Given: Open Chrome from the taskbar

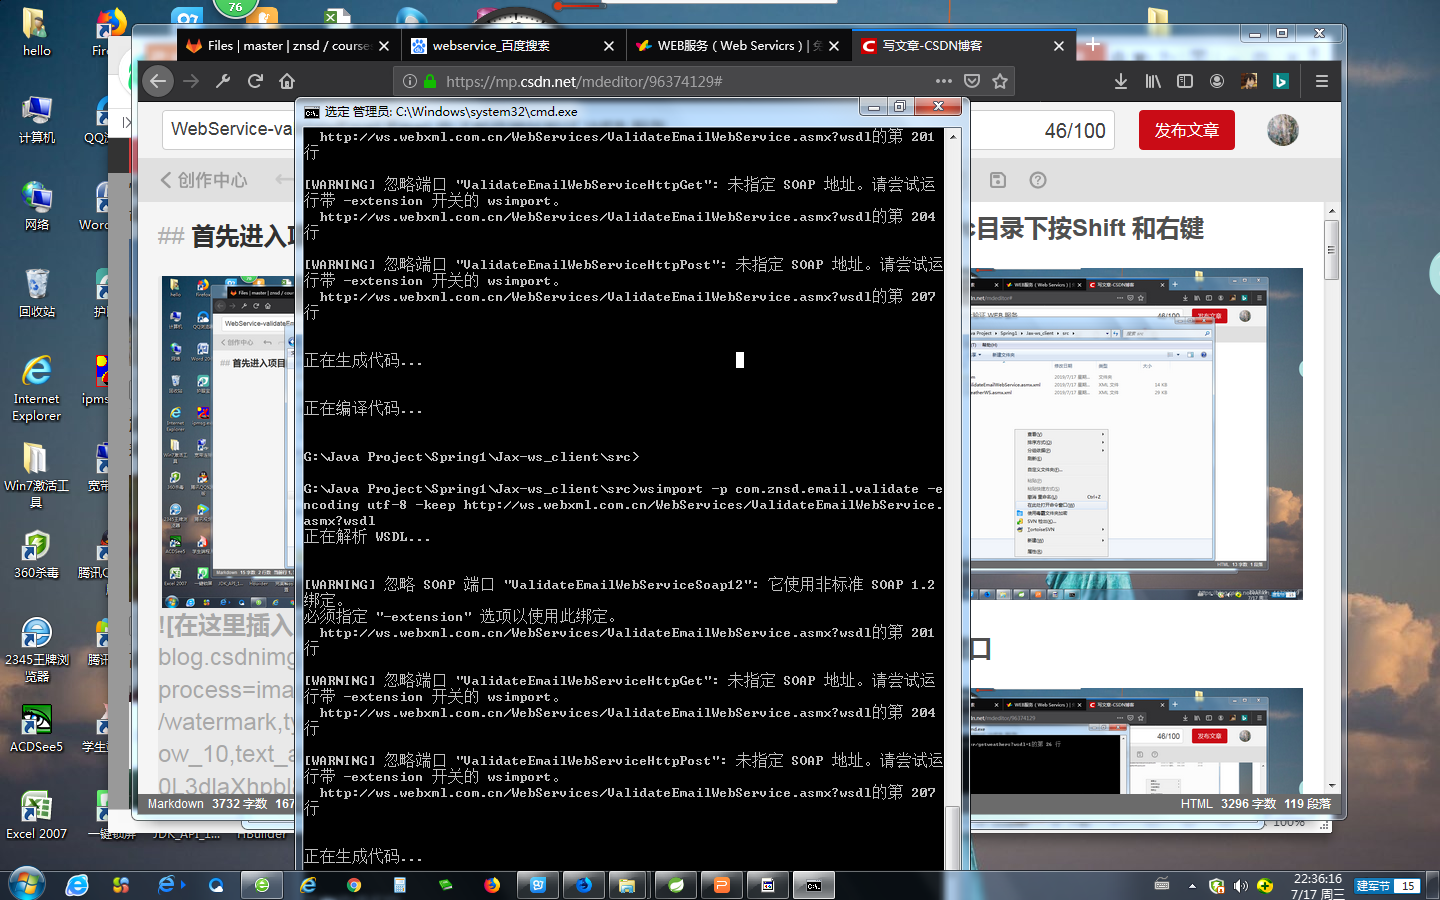Looking at the screenshot, I should tap(354, 885).
